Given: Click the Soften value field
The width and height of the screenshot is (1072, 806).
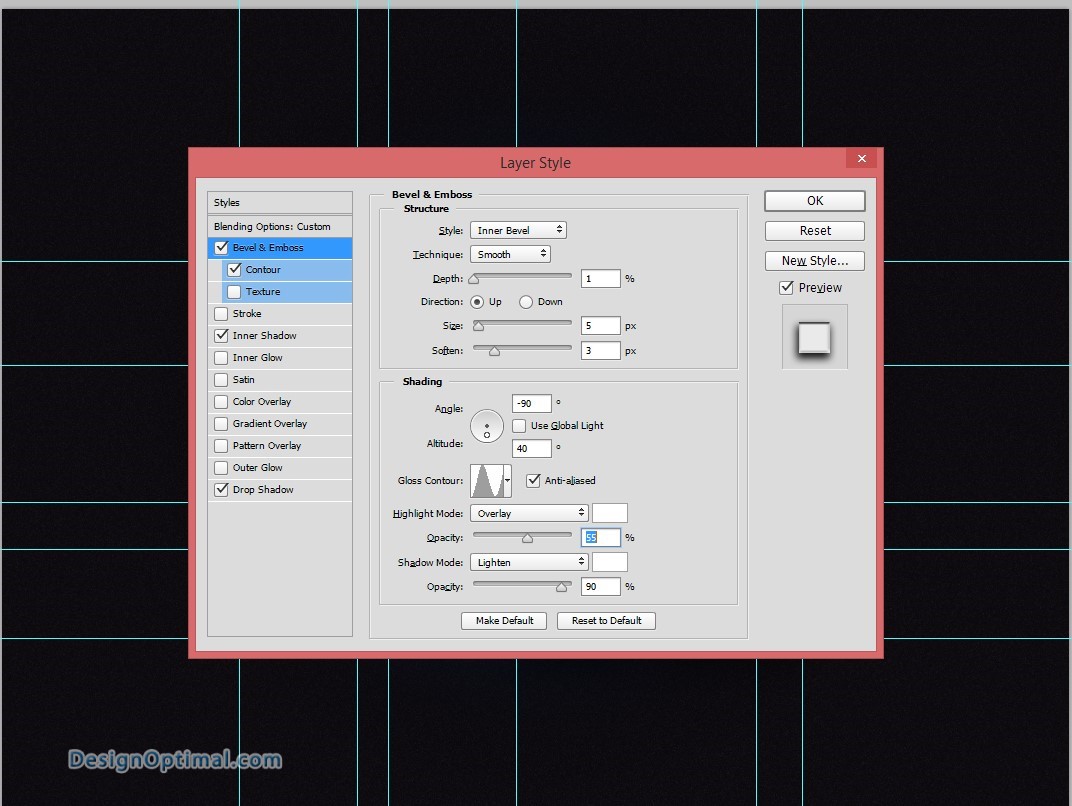Looking at the screenshot, I should pyautogui.click(x=600, y=351).
